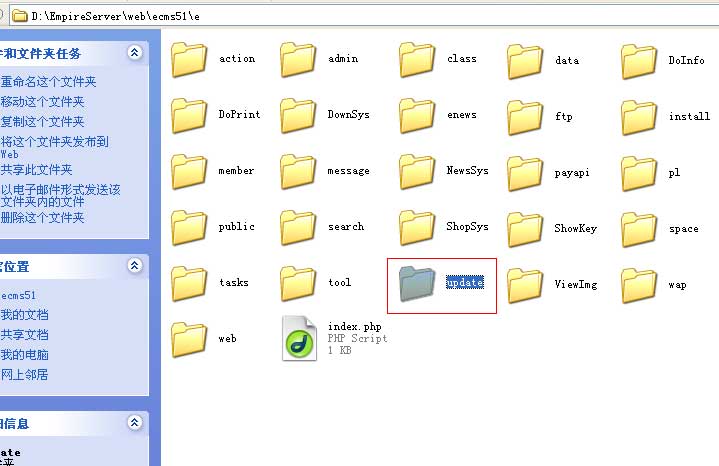Open the DoInfo folder
719x466 pixels.
pyautogui.click(x=639, y=61)
